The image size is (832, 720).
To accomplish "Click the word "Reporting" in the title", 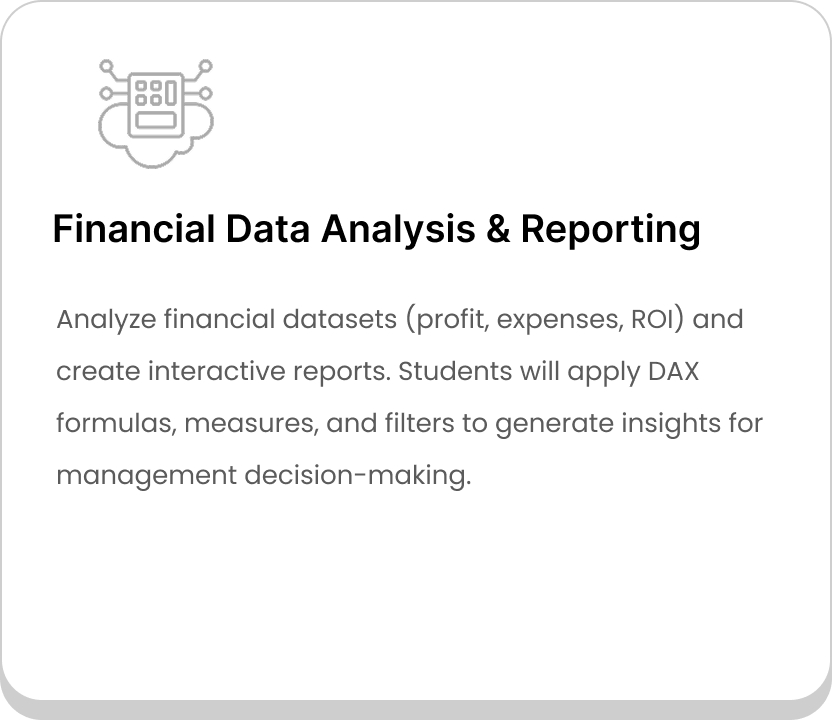I will [611, 229].
